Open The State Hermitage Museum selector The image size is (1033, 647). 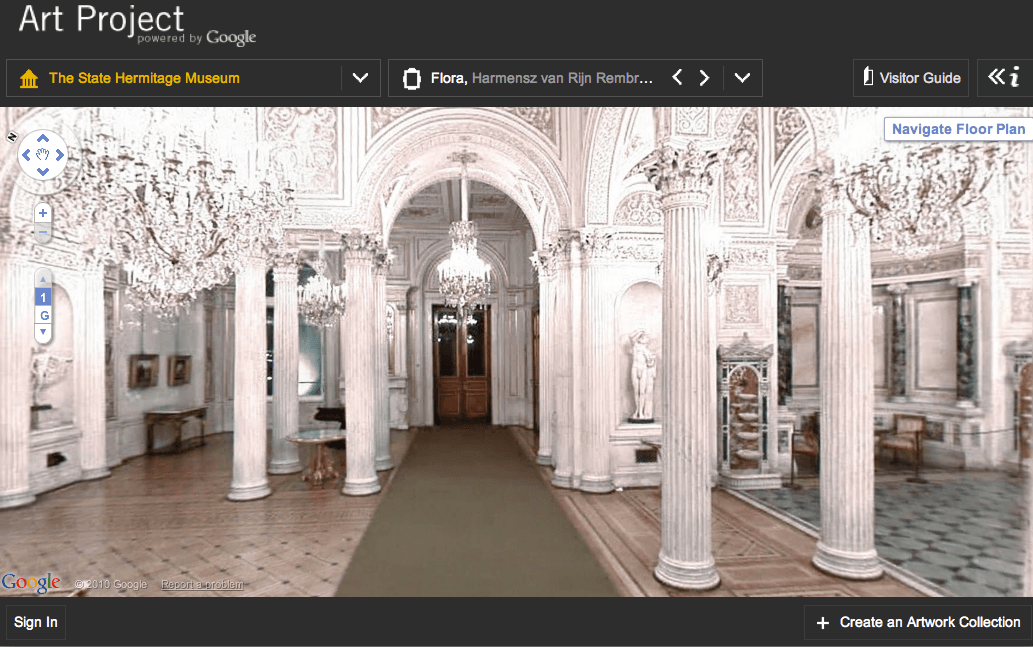point(193,78)
